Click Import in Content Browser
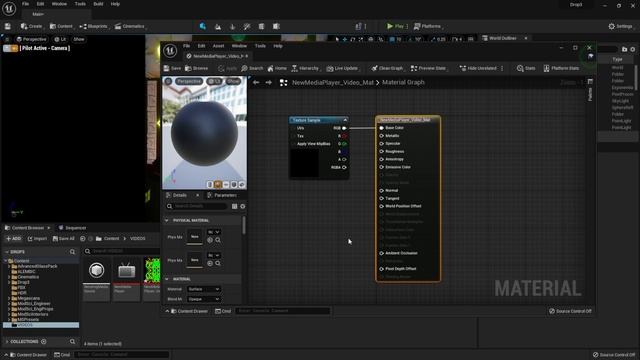640x360 pixels. 37,239
